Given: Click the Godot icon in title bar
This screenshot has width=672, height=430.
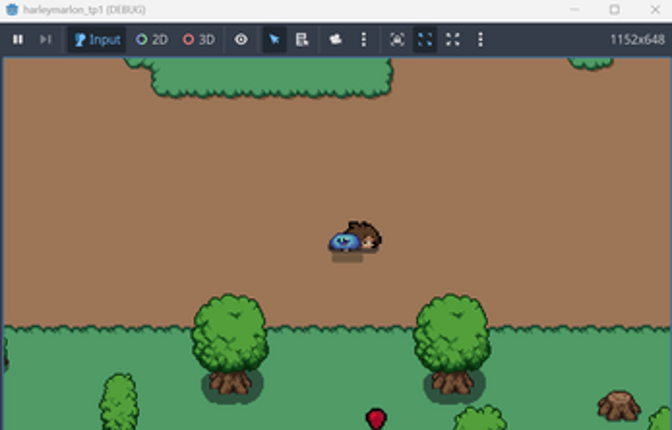Looking at the screenshot, I should tap(11, 9).
